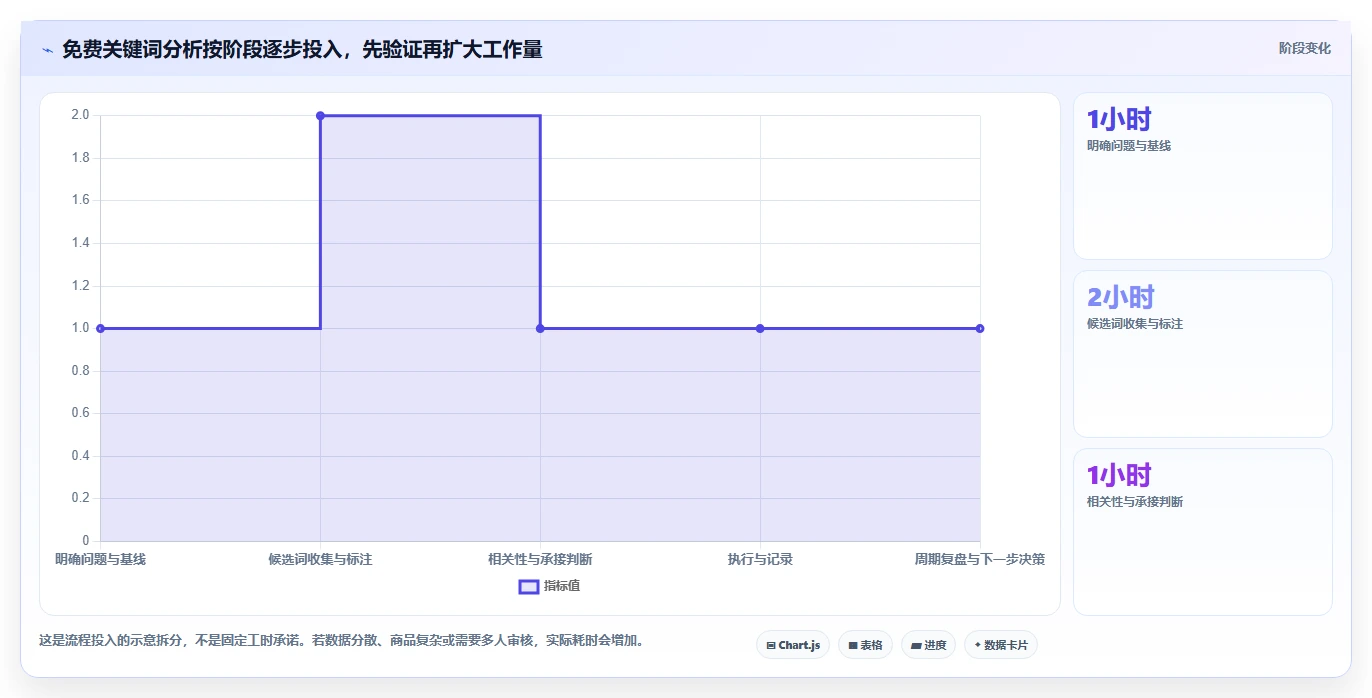Select the 1小时 相关性与承接判断 card

[x=1202, y=532]
